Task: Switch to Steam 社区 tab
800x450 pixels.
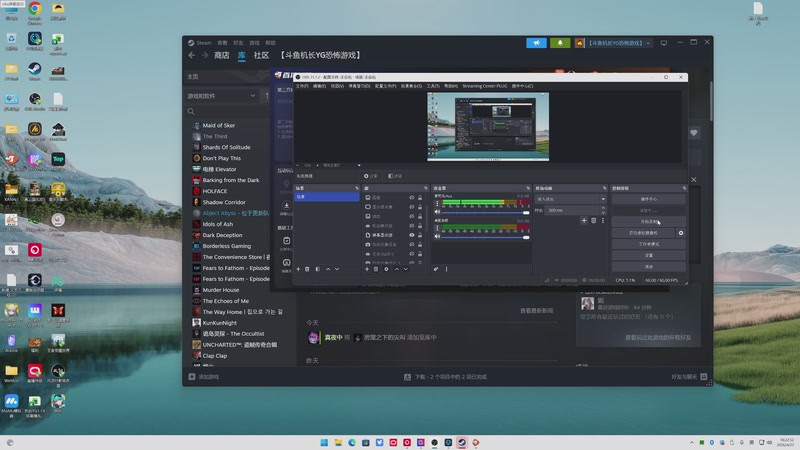Action: coord(261,55)
